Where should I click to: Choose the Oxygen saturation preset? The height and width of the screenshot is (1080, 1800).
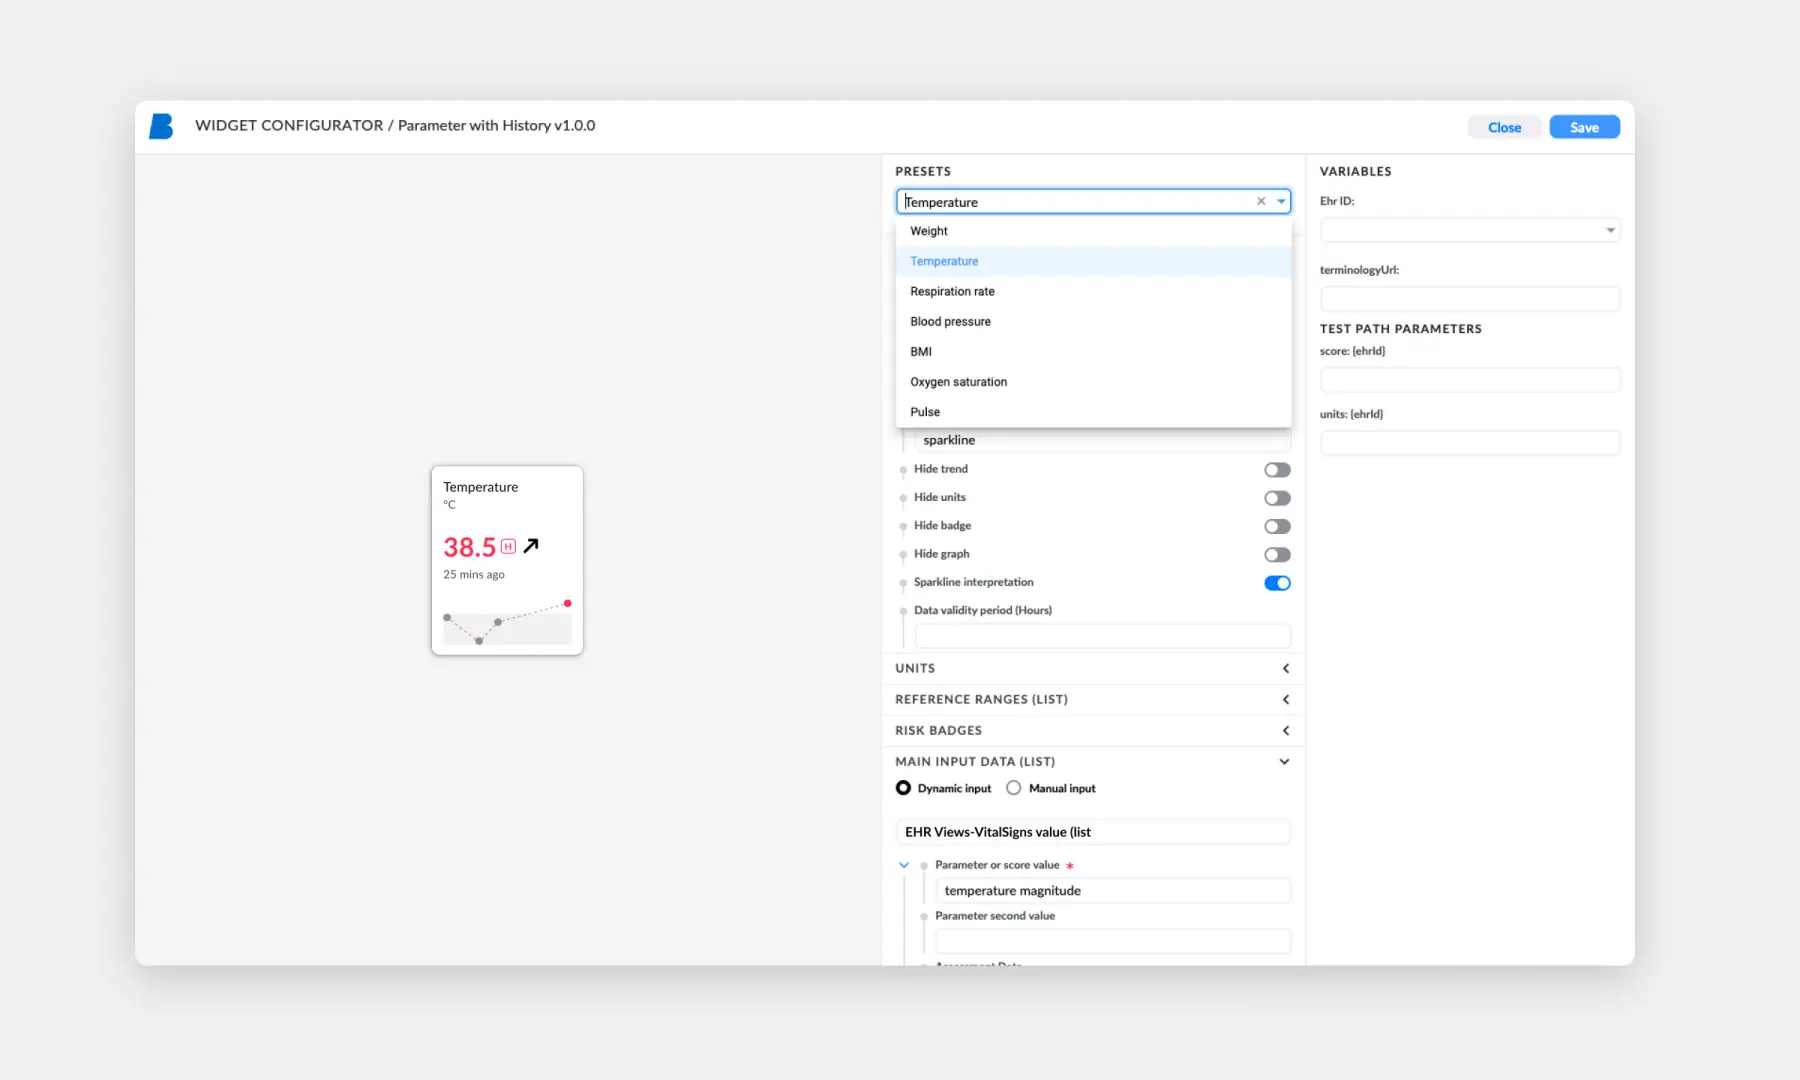[x=1093, y=381]
